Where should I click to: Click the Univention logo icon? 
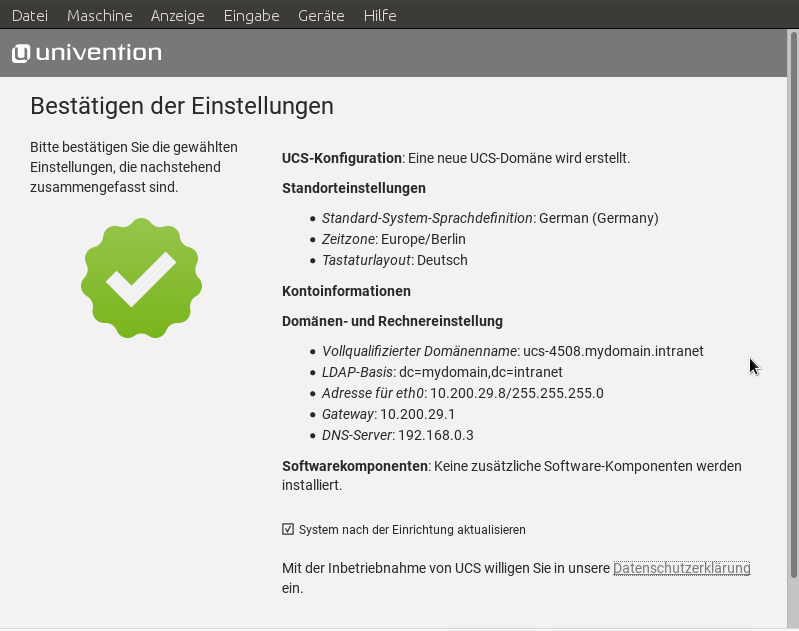[x=20, y=53]
